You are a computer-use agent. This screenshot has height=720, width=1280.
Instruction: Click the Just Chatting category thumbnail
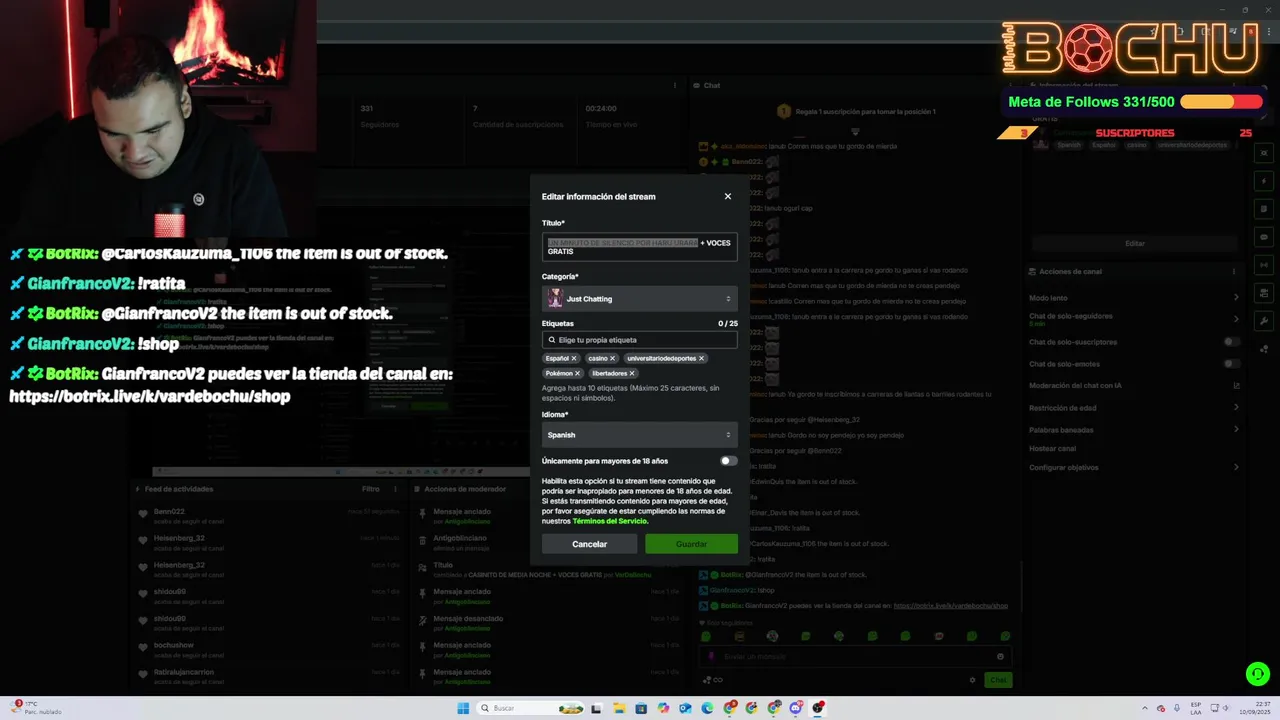click(555, 299)
